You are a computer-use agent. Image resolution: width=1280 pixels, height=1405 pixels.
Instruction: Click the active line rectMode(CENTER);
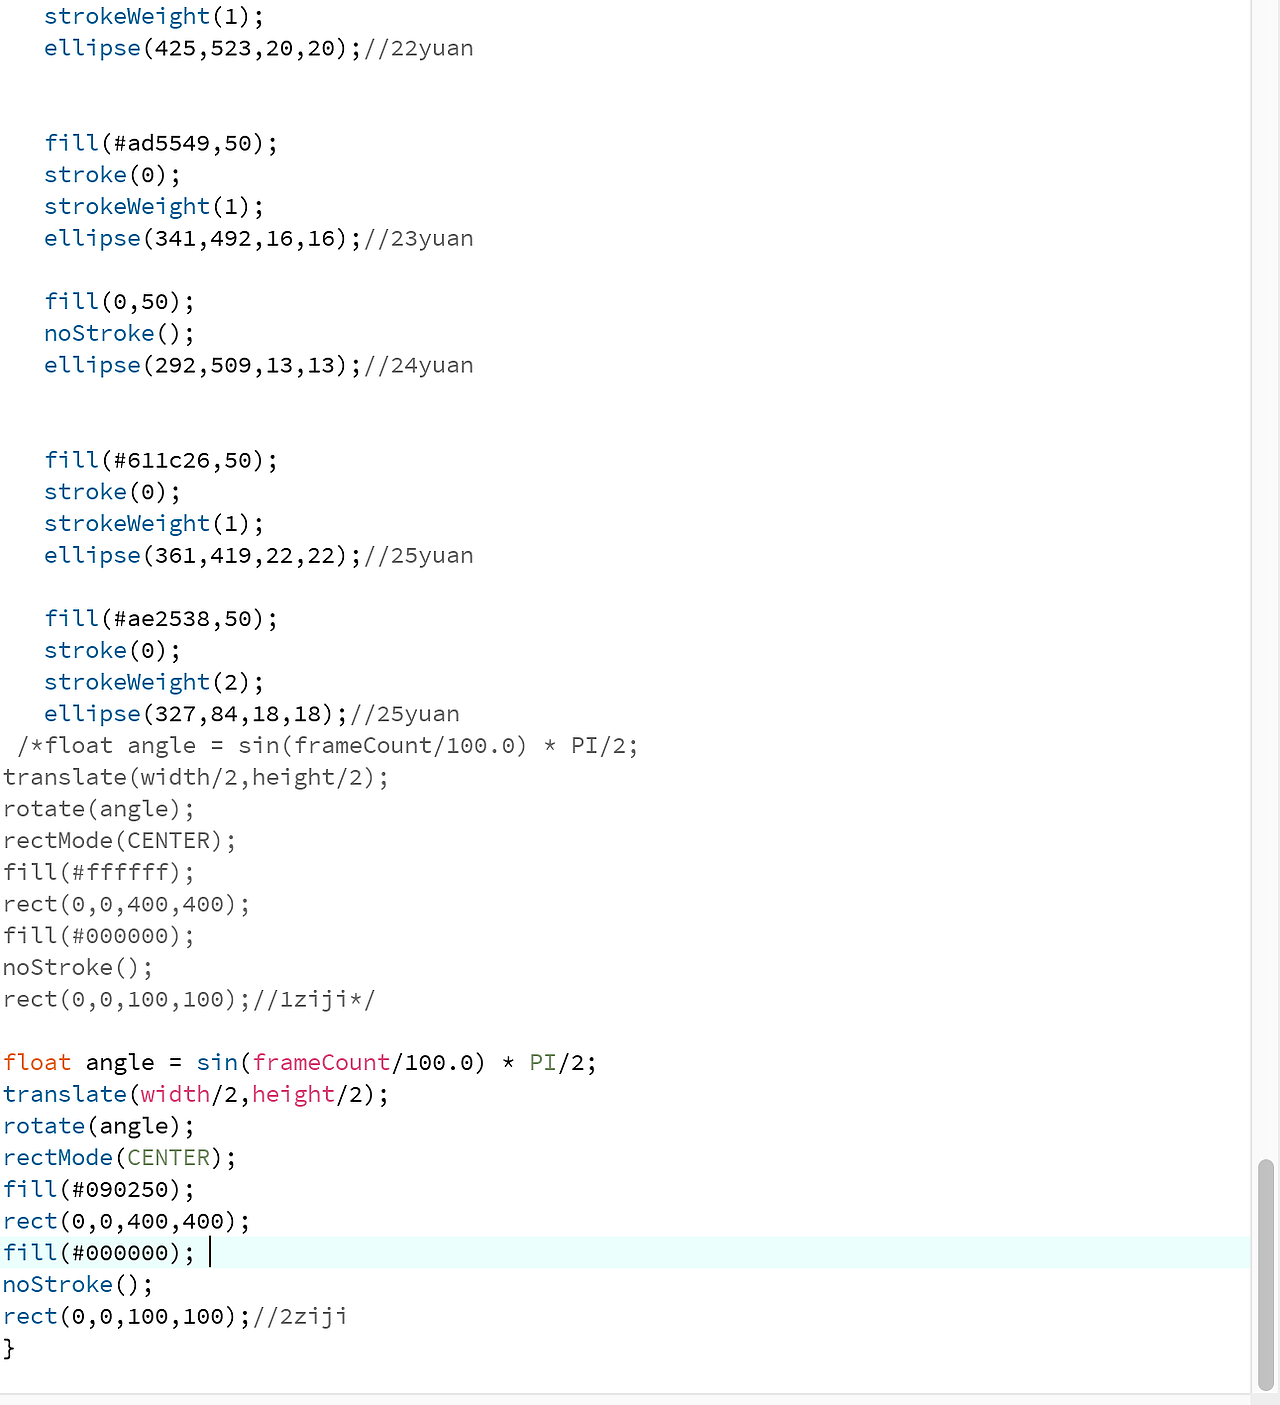120,1157
